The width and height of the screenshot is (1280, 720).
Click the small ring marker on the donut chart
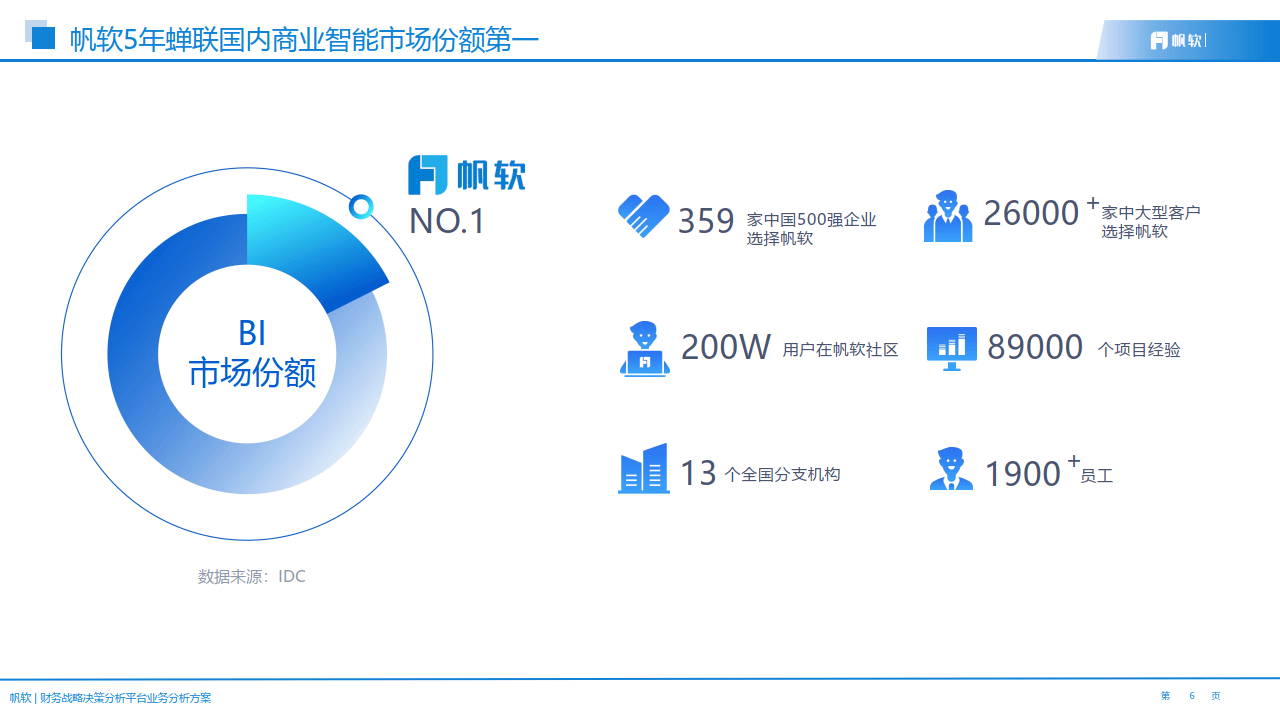click(361, 207)
